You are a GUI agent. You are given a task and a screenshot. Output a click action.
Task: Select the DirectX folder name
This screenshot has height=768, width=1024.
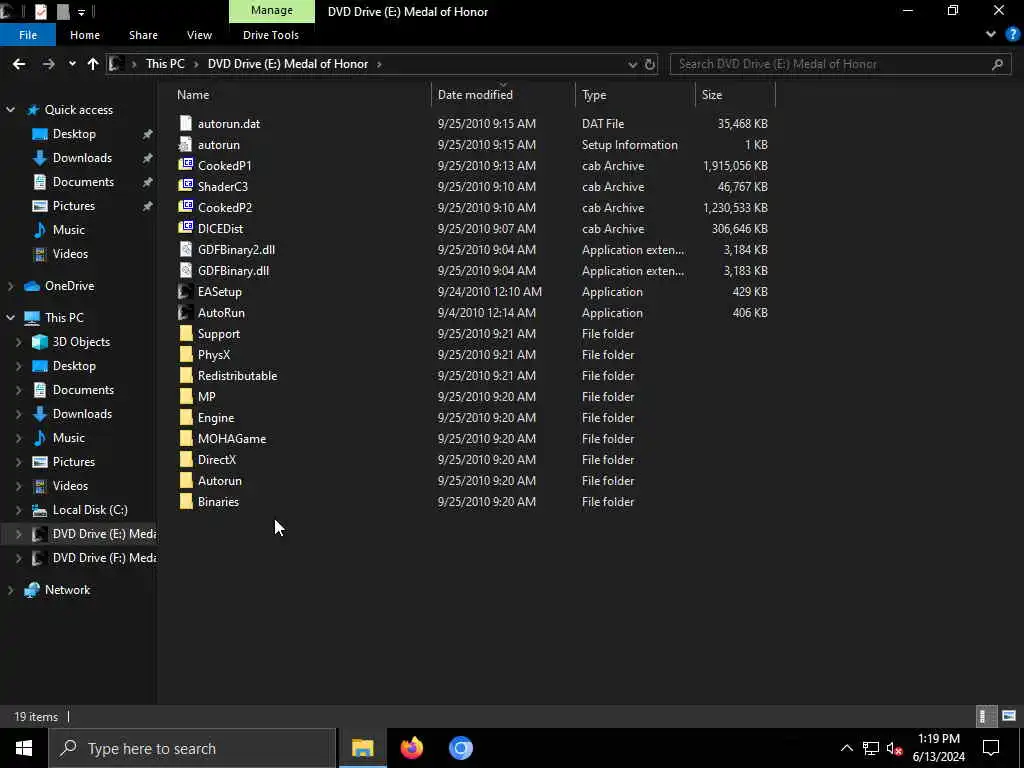(217, 460)
